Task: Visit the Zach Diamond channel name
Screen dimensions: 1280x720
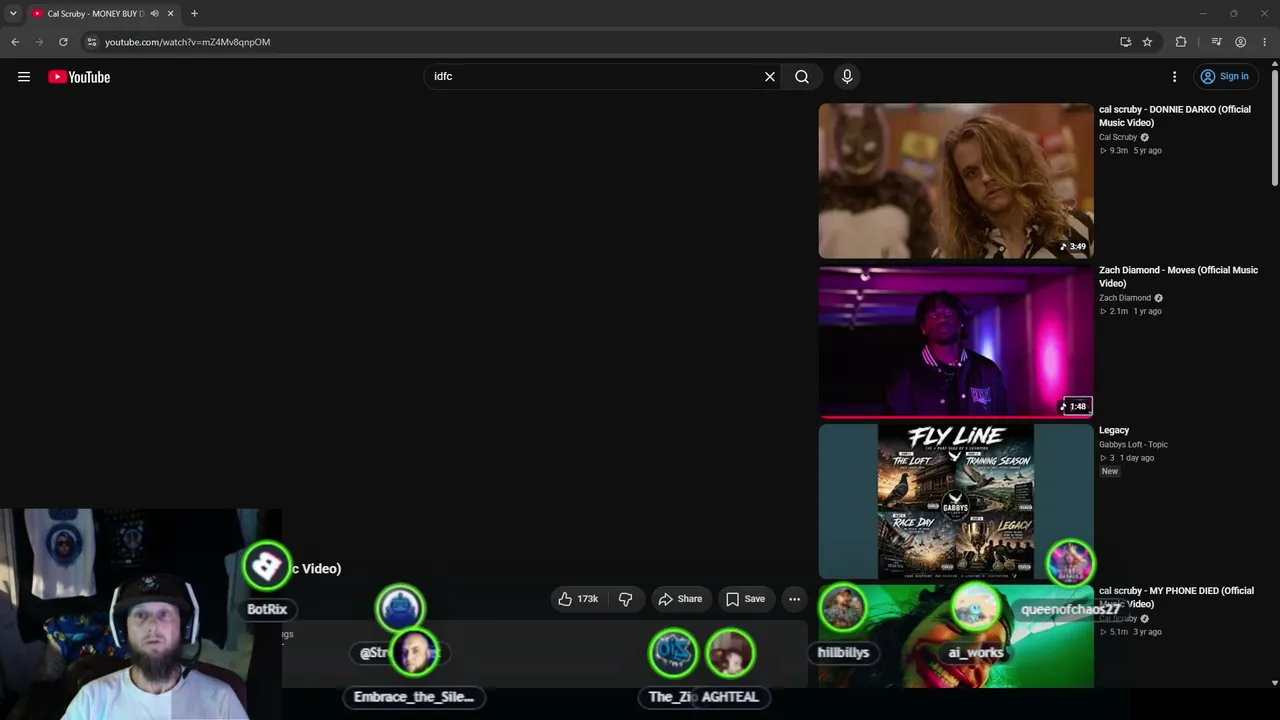Action: pyautogui.click(x=1125, y=298)
